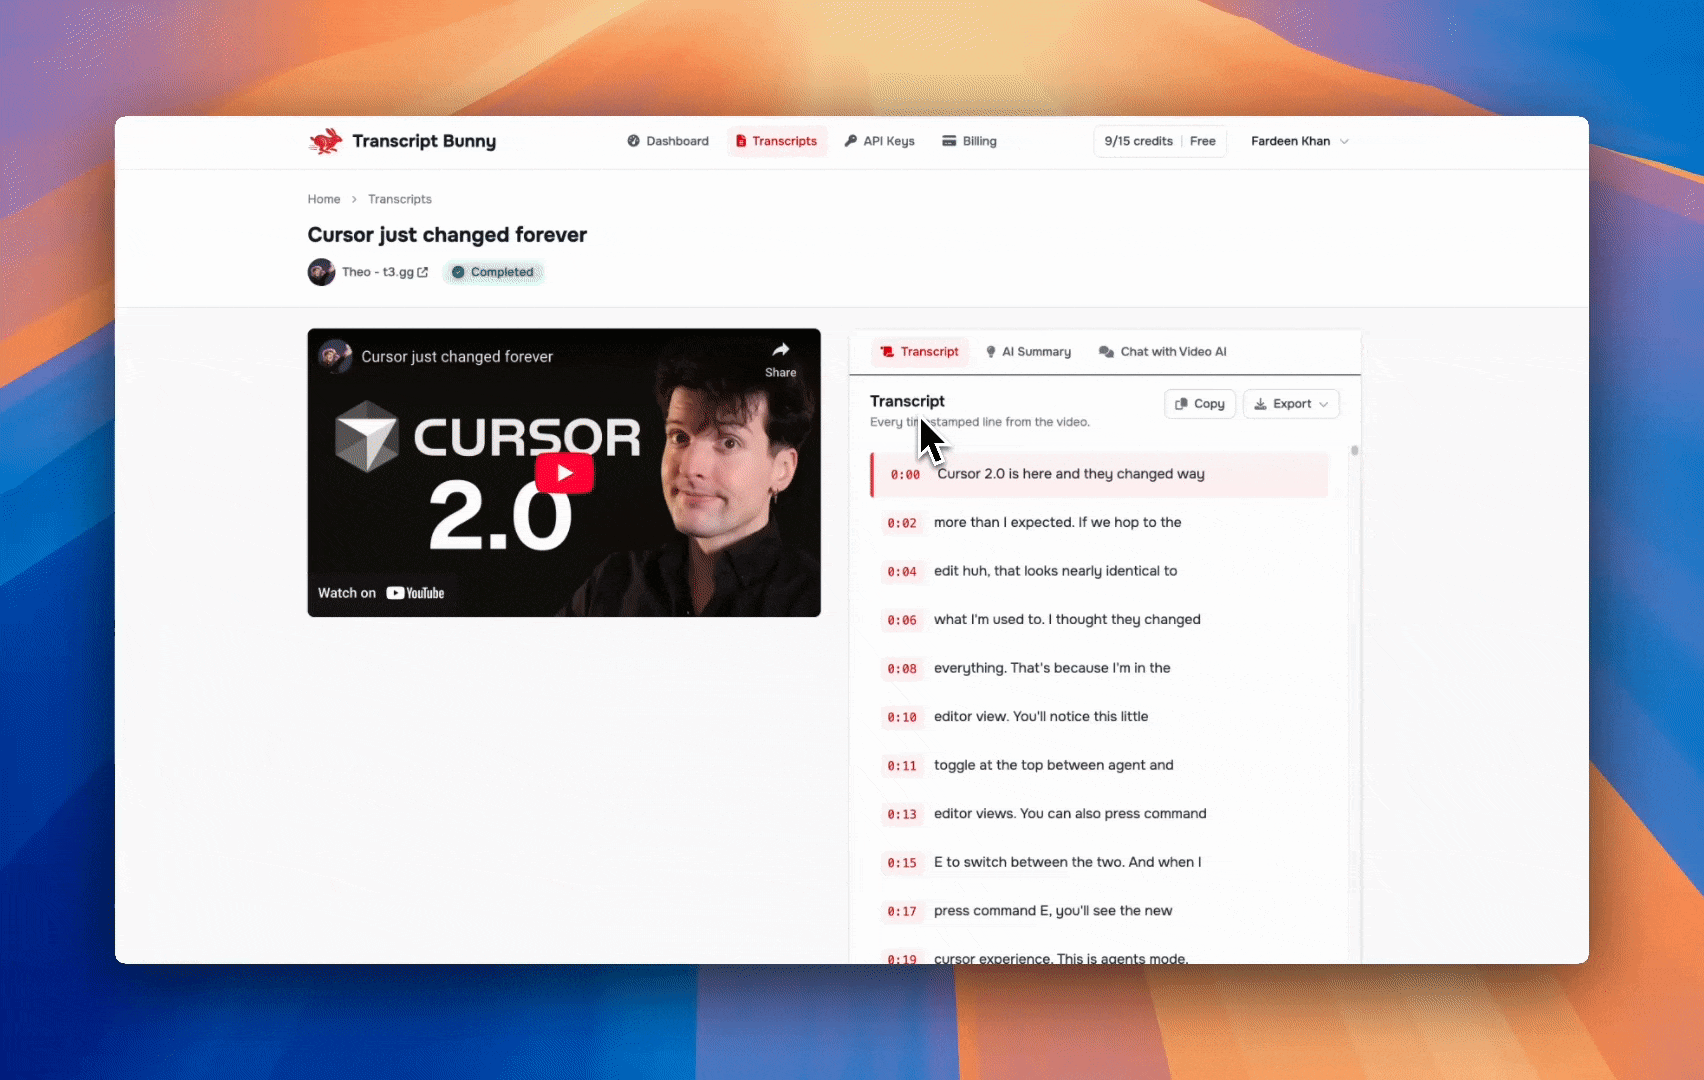Open the API Keys page

coord(879,141)
